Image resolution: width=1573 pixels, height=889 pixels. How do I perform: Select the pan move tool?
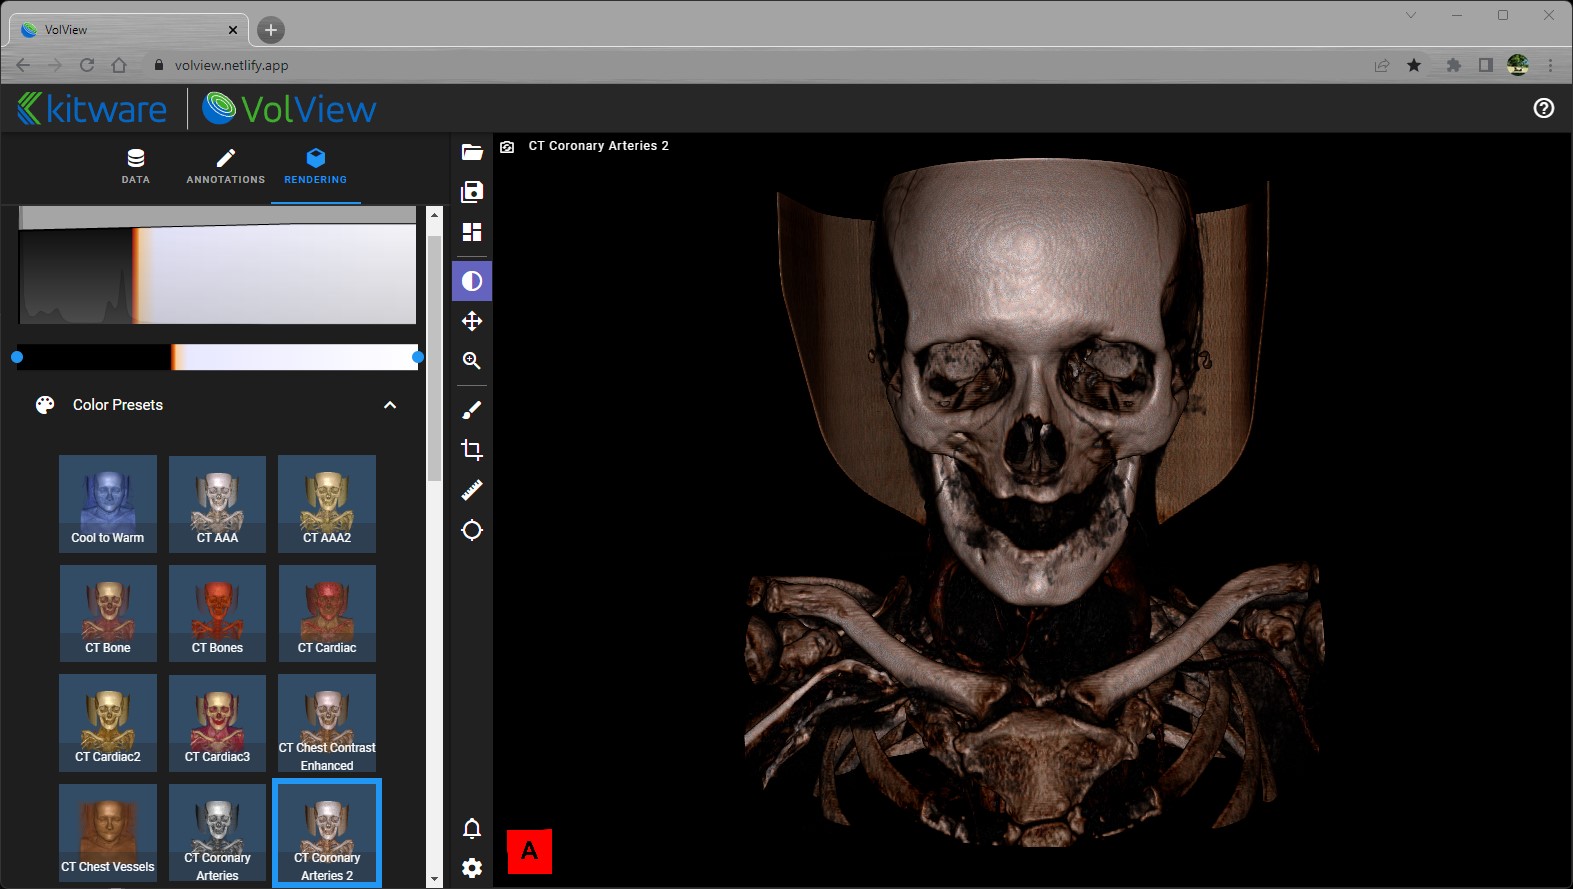tap(472, 321)
